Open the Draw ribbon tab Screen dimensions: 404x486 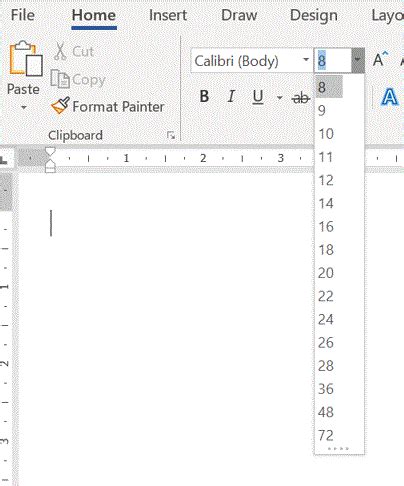[239, 15]
